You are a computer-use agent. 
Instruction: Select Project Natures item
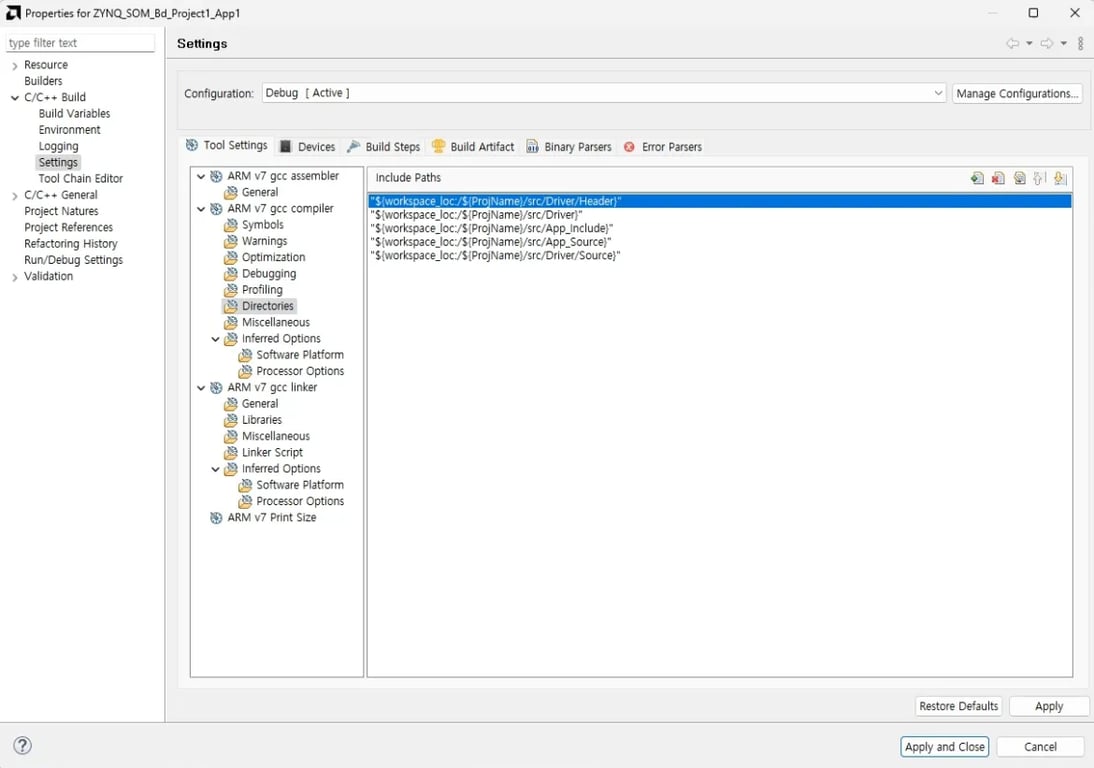click(x=61, y=211)
